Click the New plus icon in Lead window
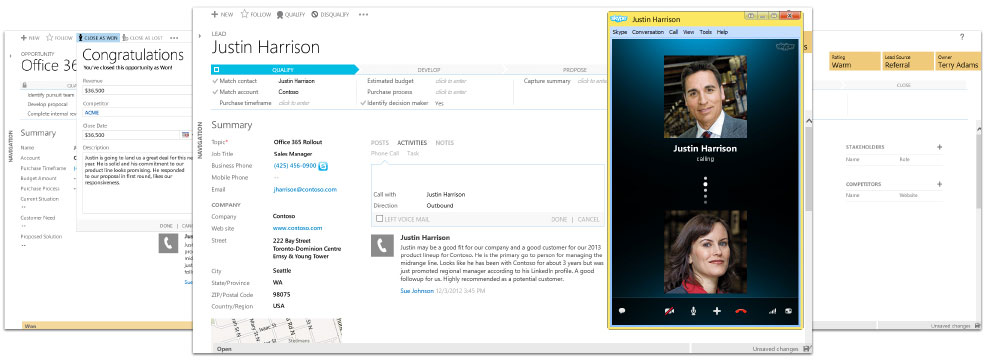This screenshot has height=360, width=986. coord(214,14)
